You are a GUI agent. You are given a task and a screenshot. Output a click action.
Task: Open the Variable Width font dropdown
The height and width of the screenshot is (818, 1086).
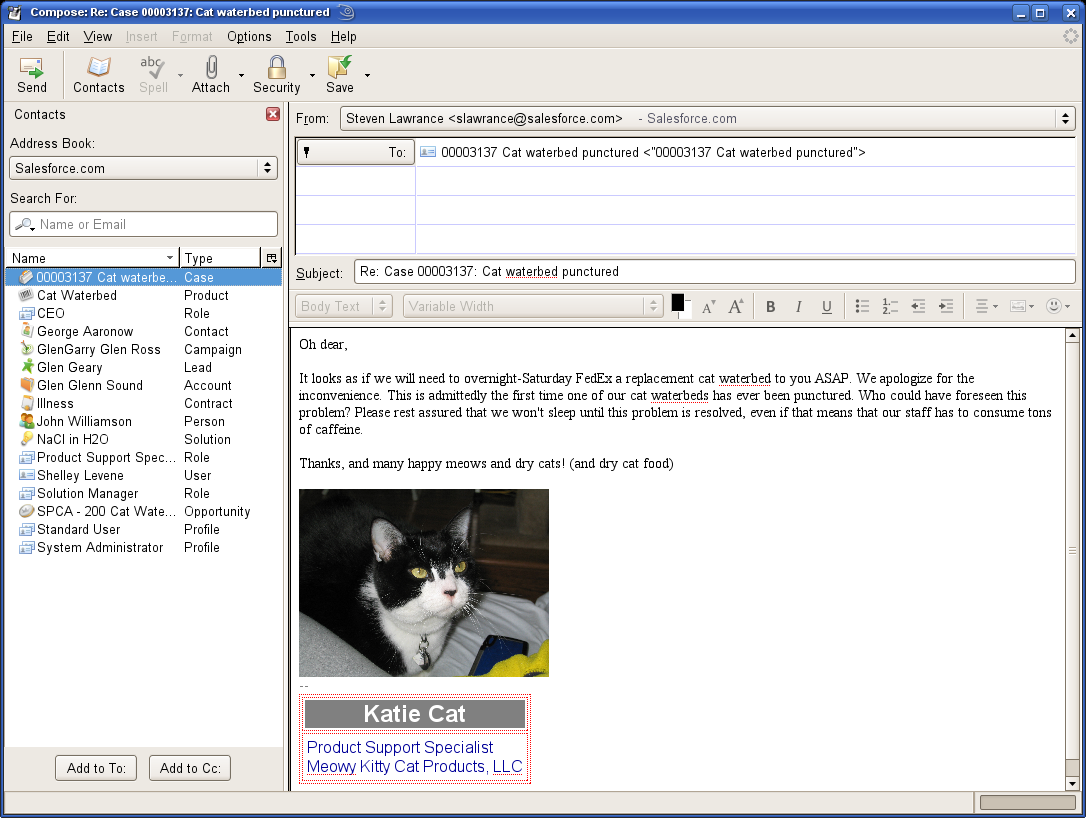tap(533, 306)
